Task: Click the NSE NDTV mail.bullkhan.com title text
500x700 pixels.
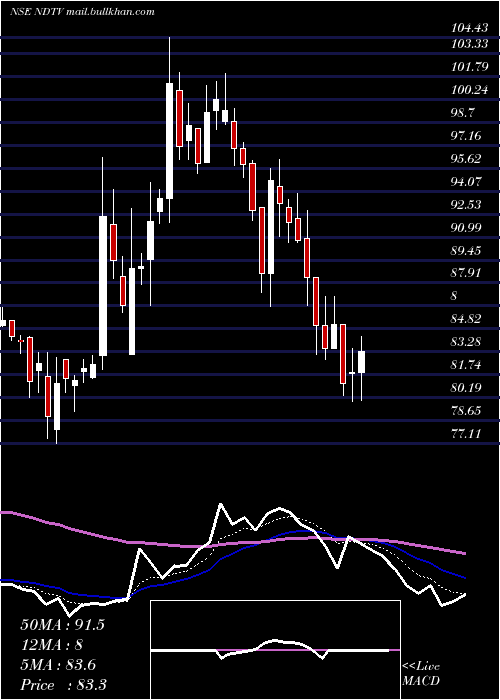Action: pos(82,12)
